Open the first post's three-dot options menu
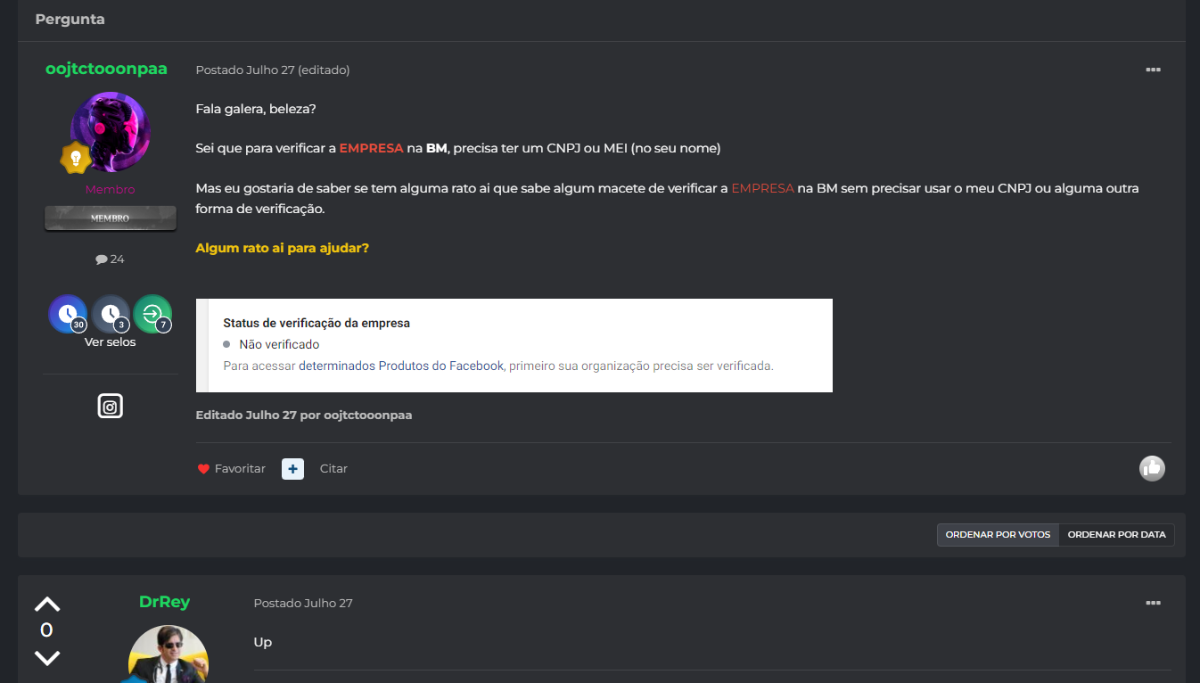1200x683 pixels. click(x=1153, y=70)
